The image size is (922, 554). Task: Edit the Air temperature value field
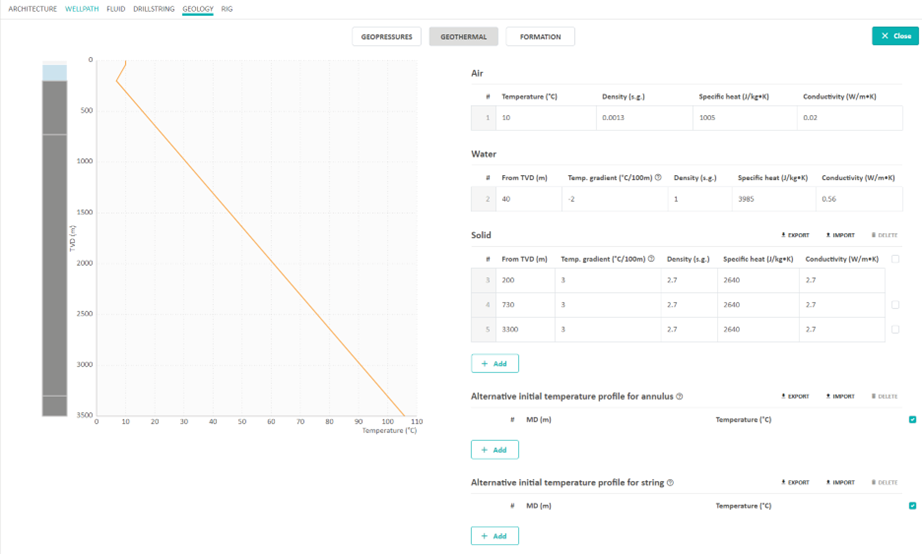tap(545, 118)
